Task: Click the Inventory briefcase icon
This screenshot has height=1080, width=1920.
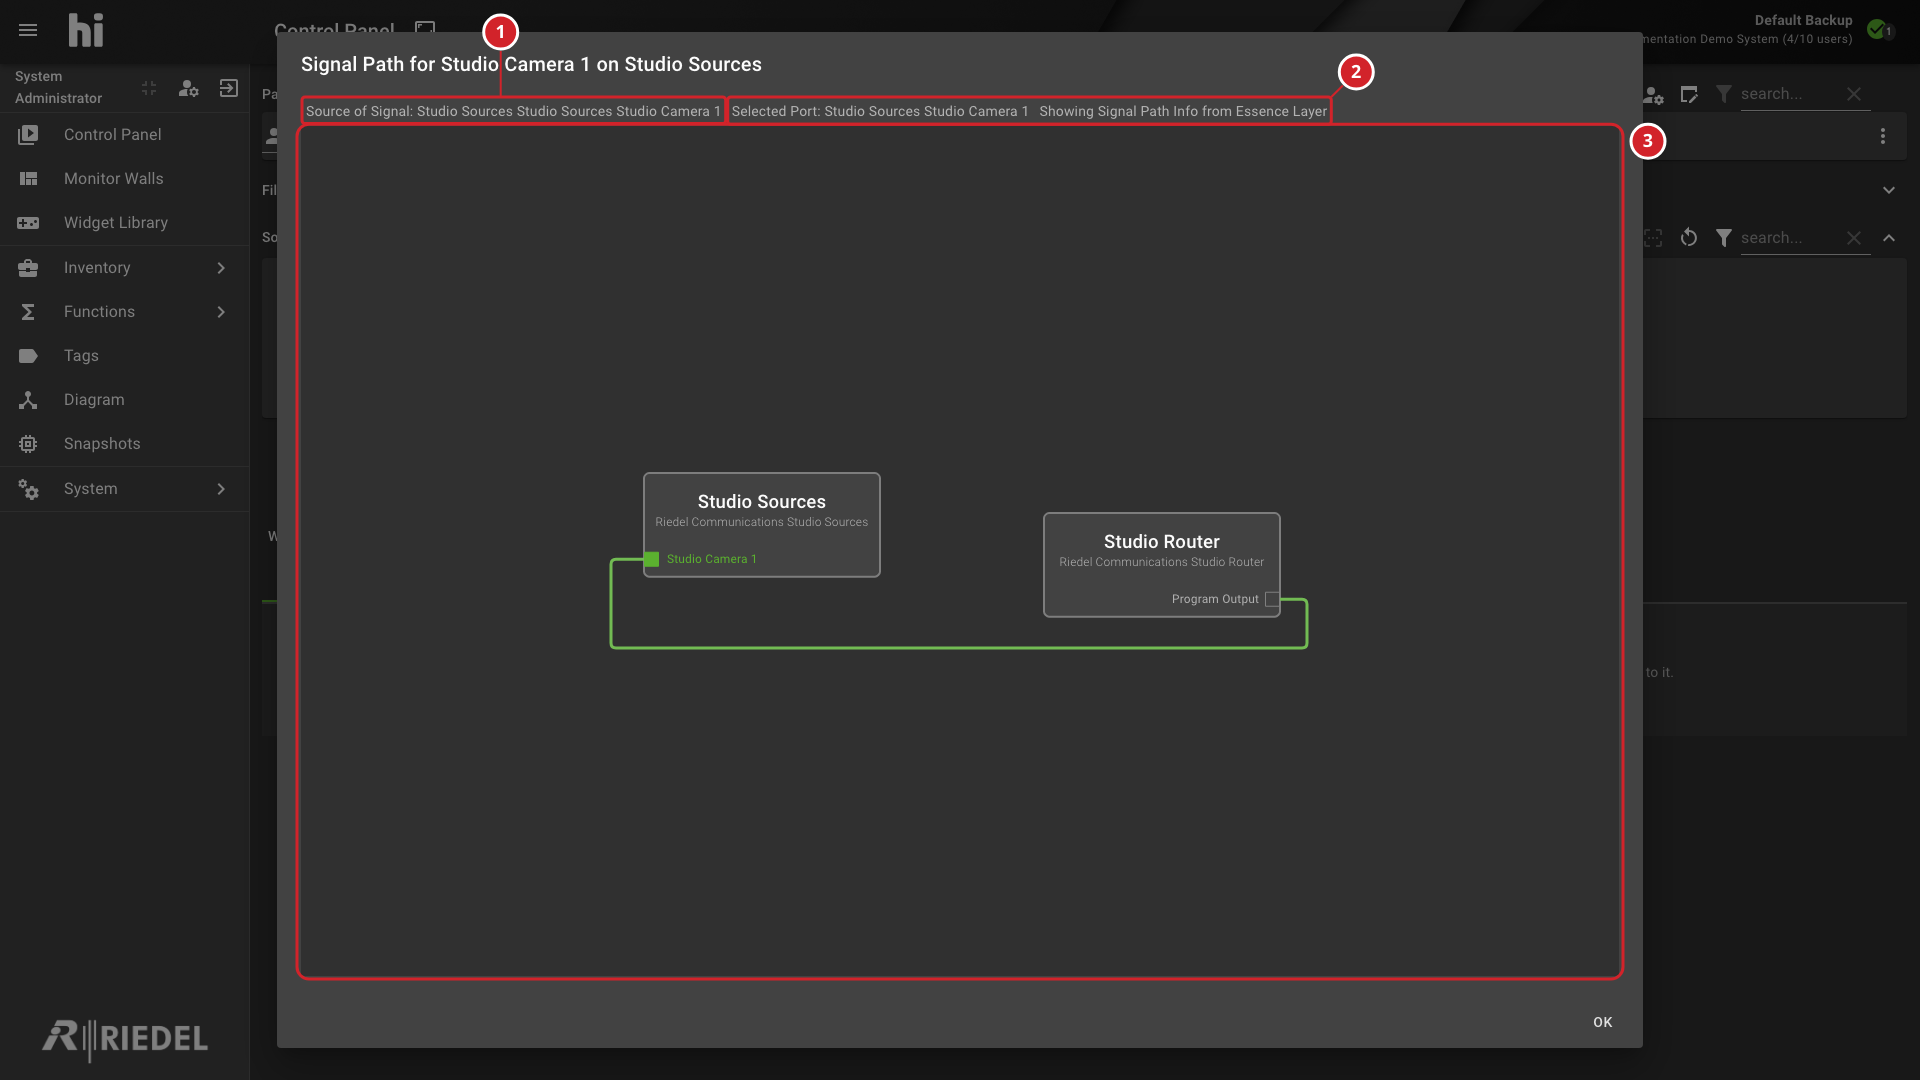Action: point(28,268)
